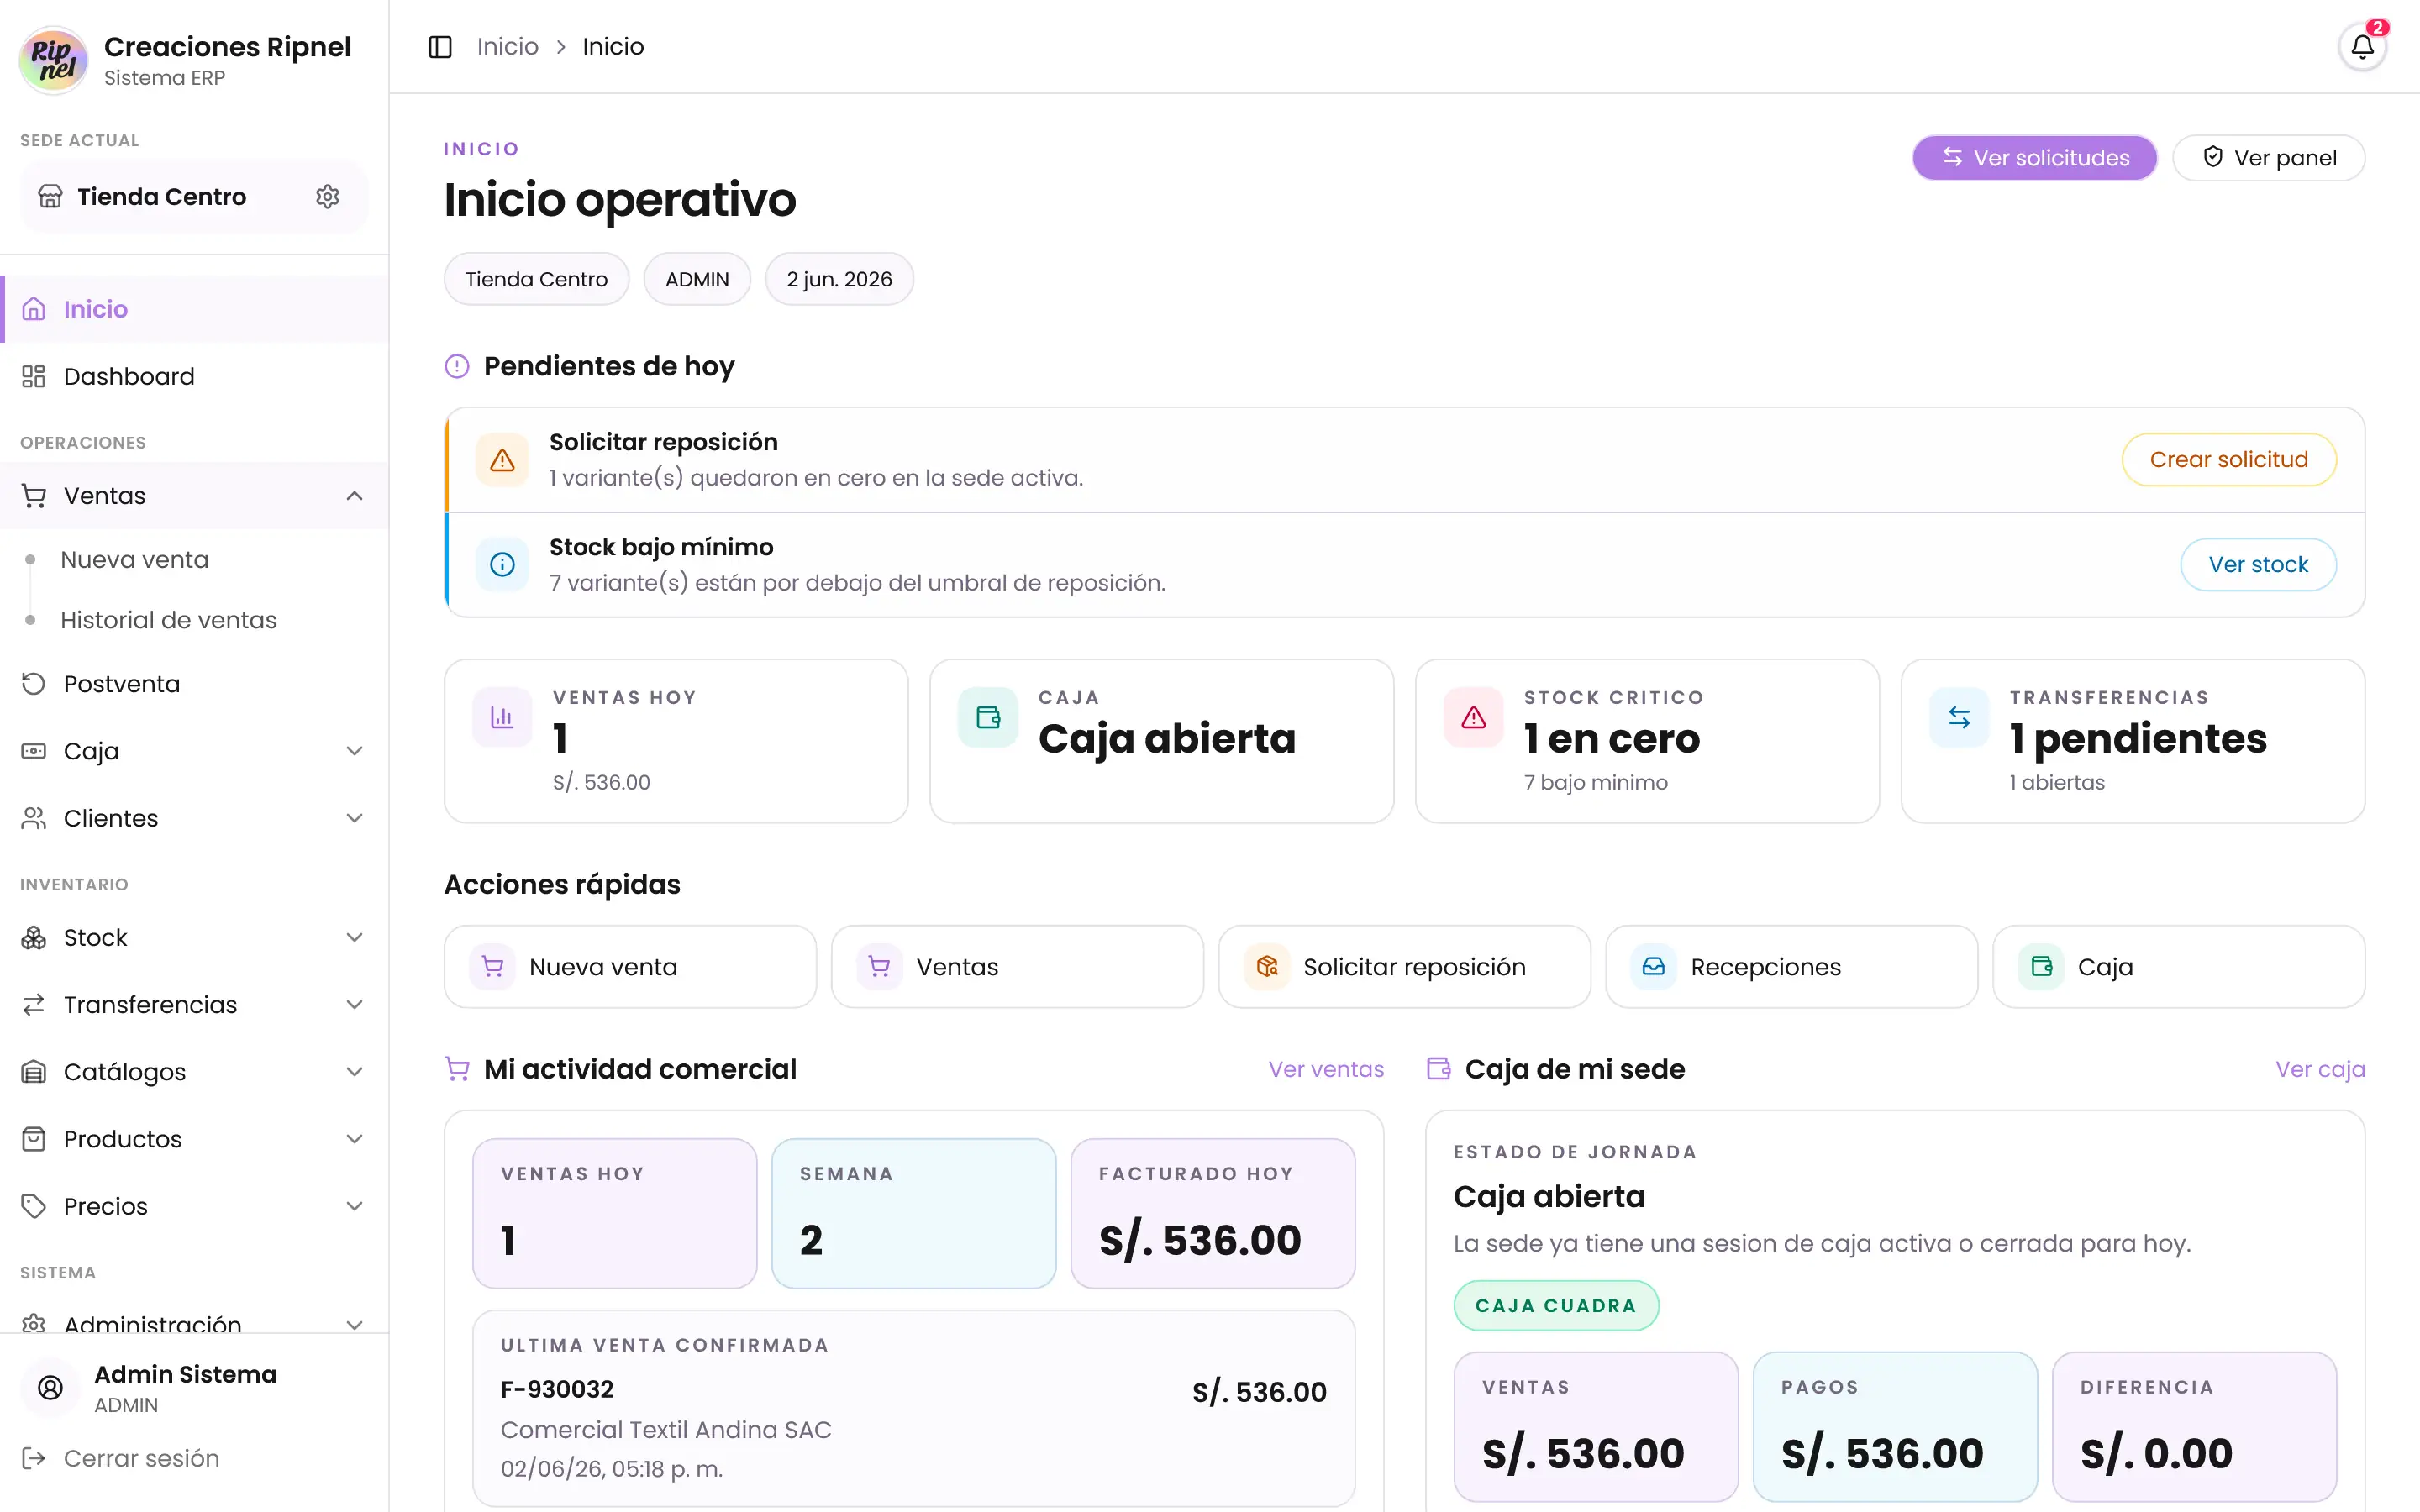Click the store icon beside Tienda Centro
This screenshot has height=1512, width=2420.
pyautogui.click(x=50, y=196)
